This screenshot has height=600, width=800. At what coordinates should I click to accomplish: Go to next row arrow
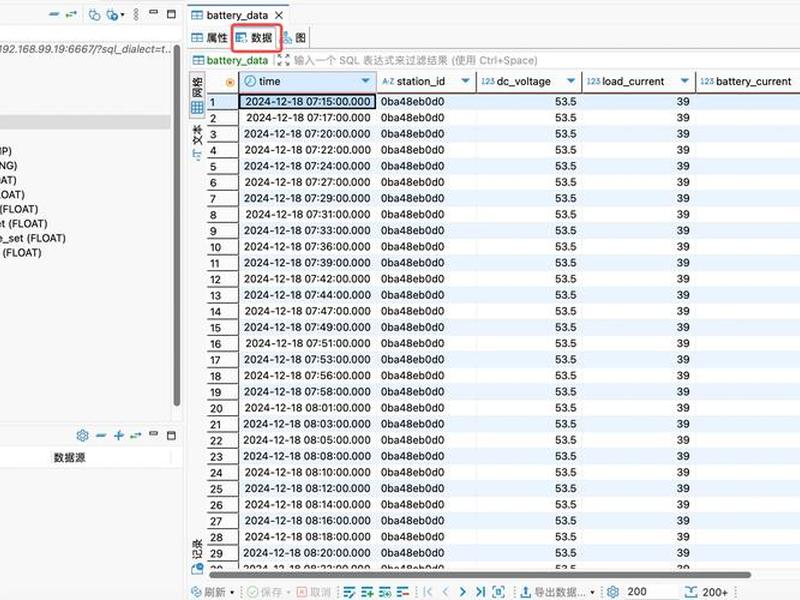click(x=462, y=592)
